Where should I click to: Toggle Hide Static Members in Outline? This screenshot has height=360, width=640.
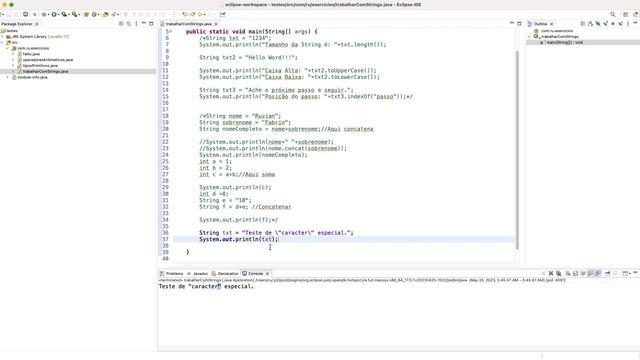tap(605, 24)
